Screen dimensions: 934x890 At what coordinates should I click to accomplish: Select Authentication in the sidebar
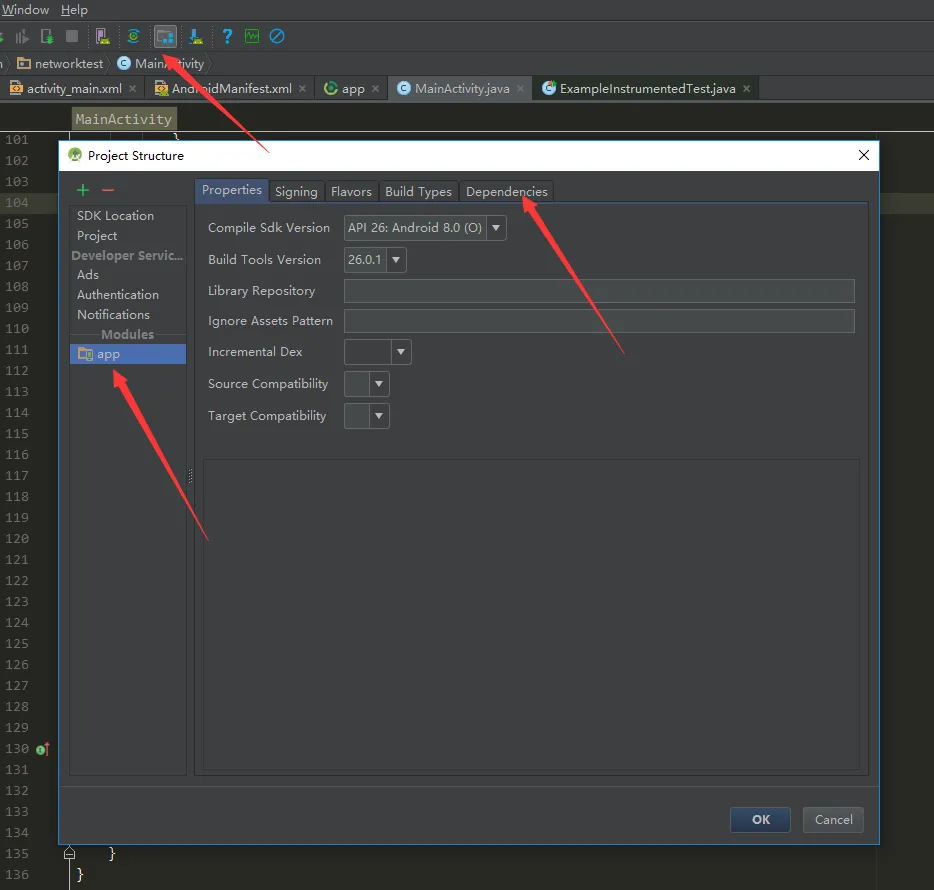click(x=118, y=294)
